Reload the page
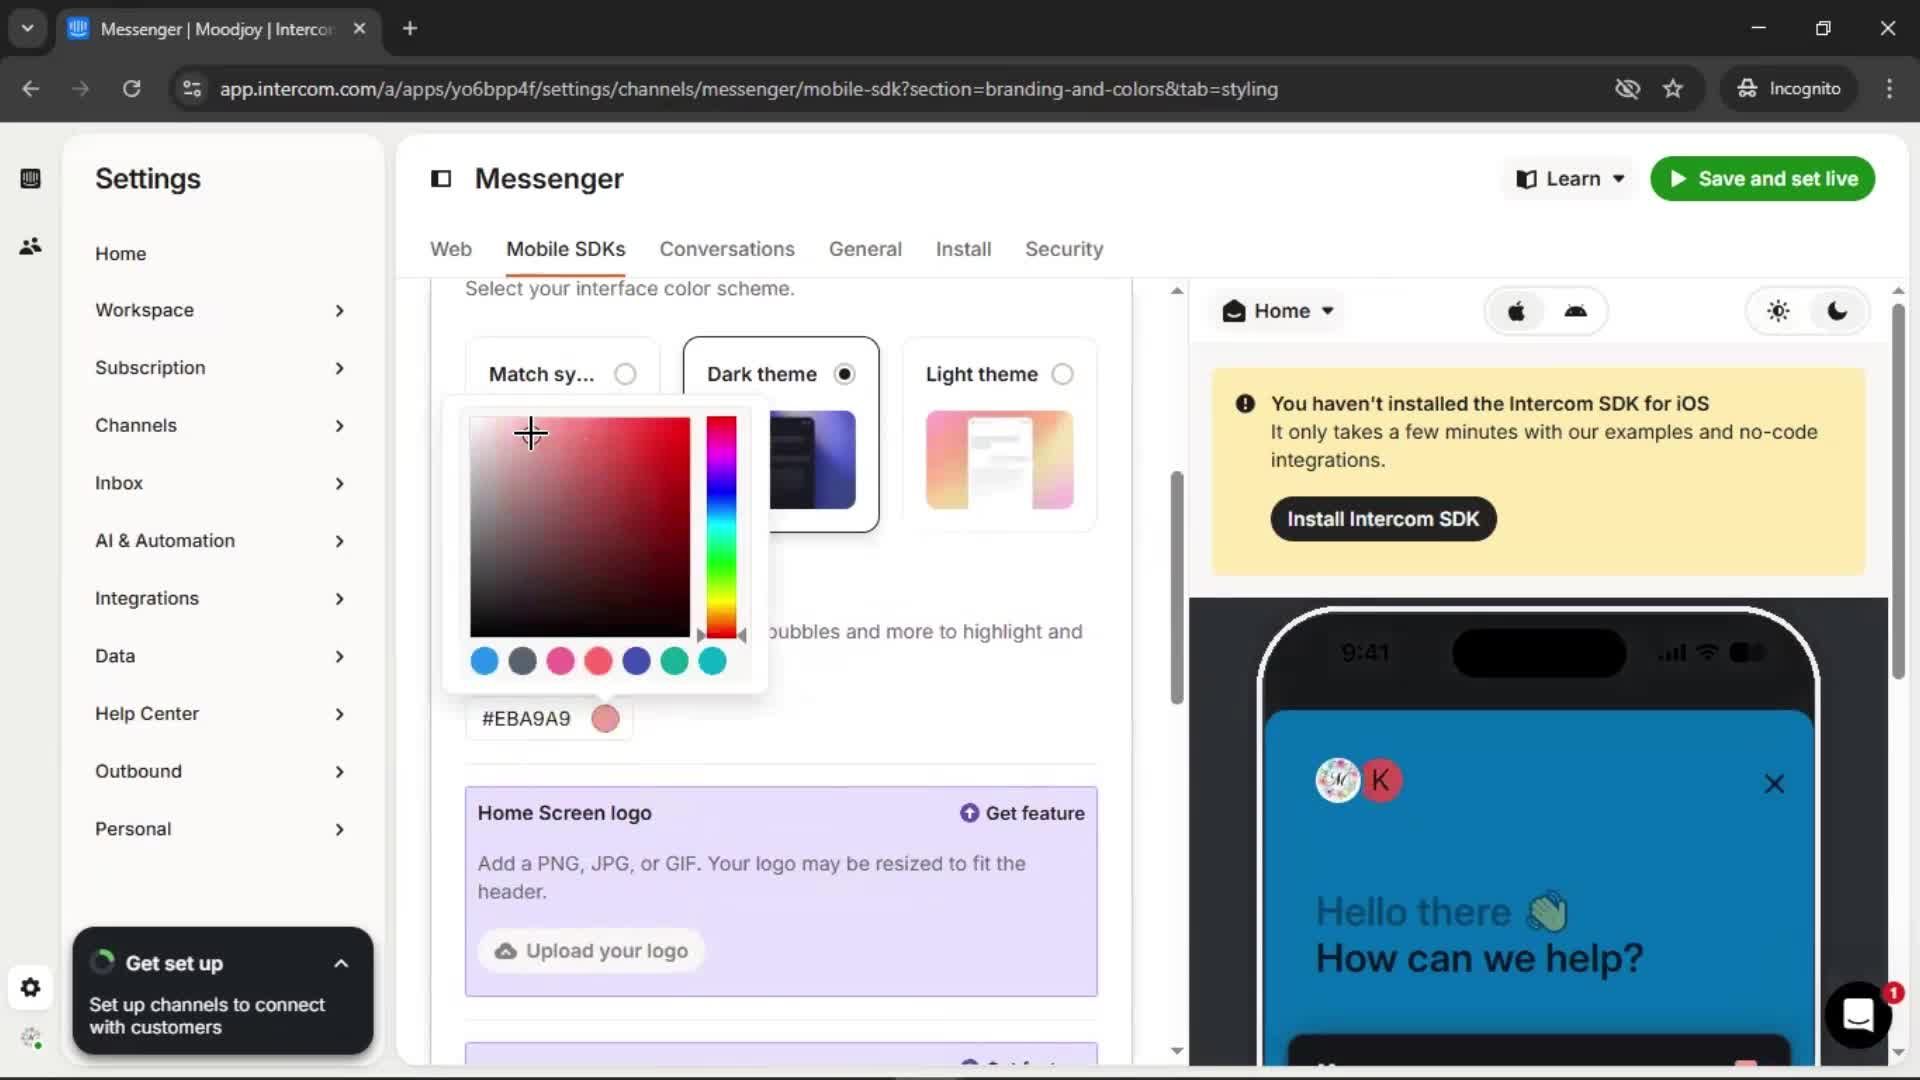This screenshot has height=1080, width=1920. point(131,89)
